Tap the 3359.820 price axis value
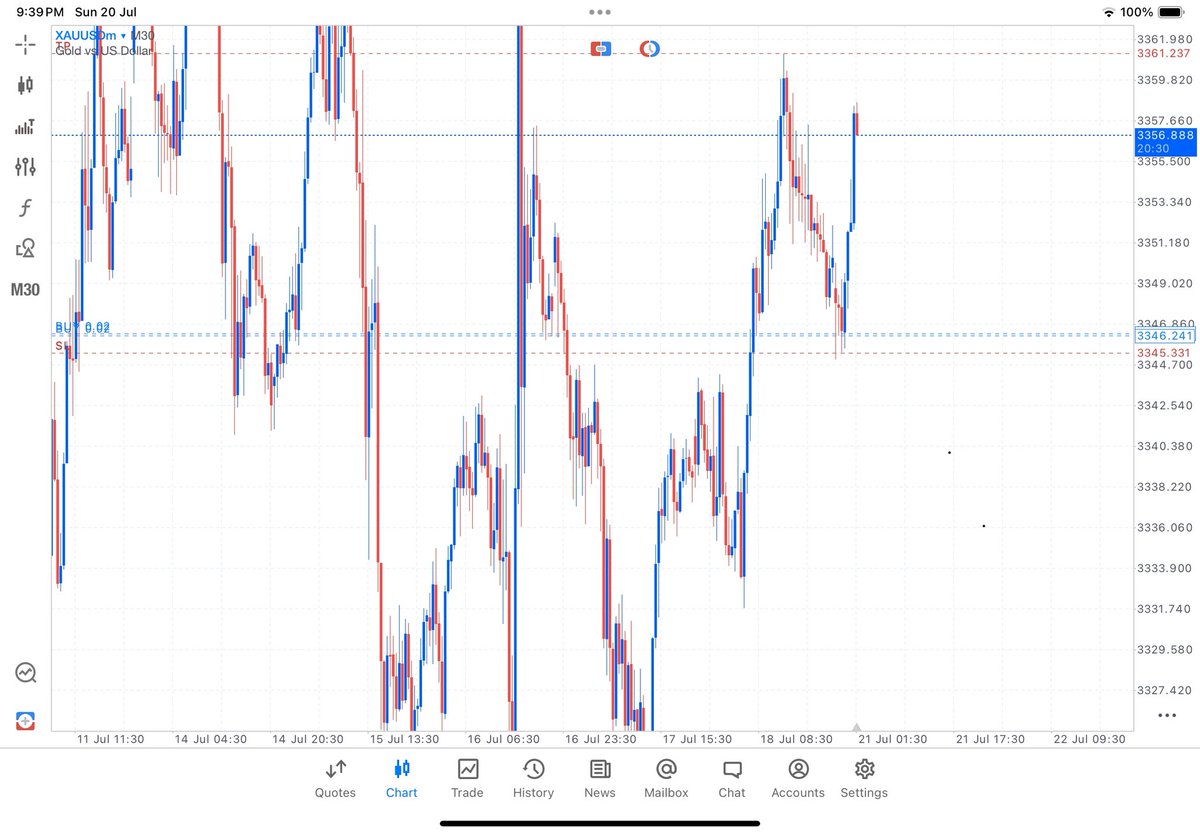The image size is (1200, 834). (1164, 80)
